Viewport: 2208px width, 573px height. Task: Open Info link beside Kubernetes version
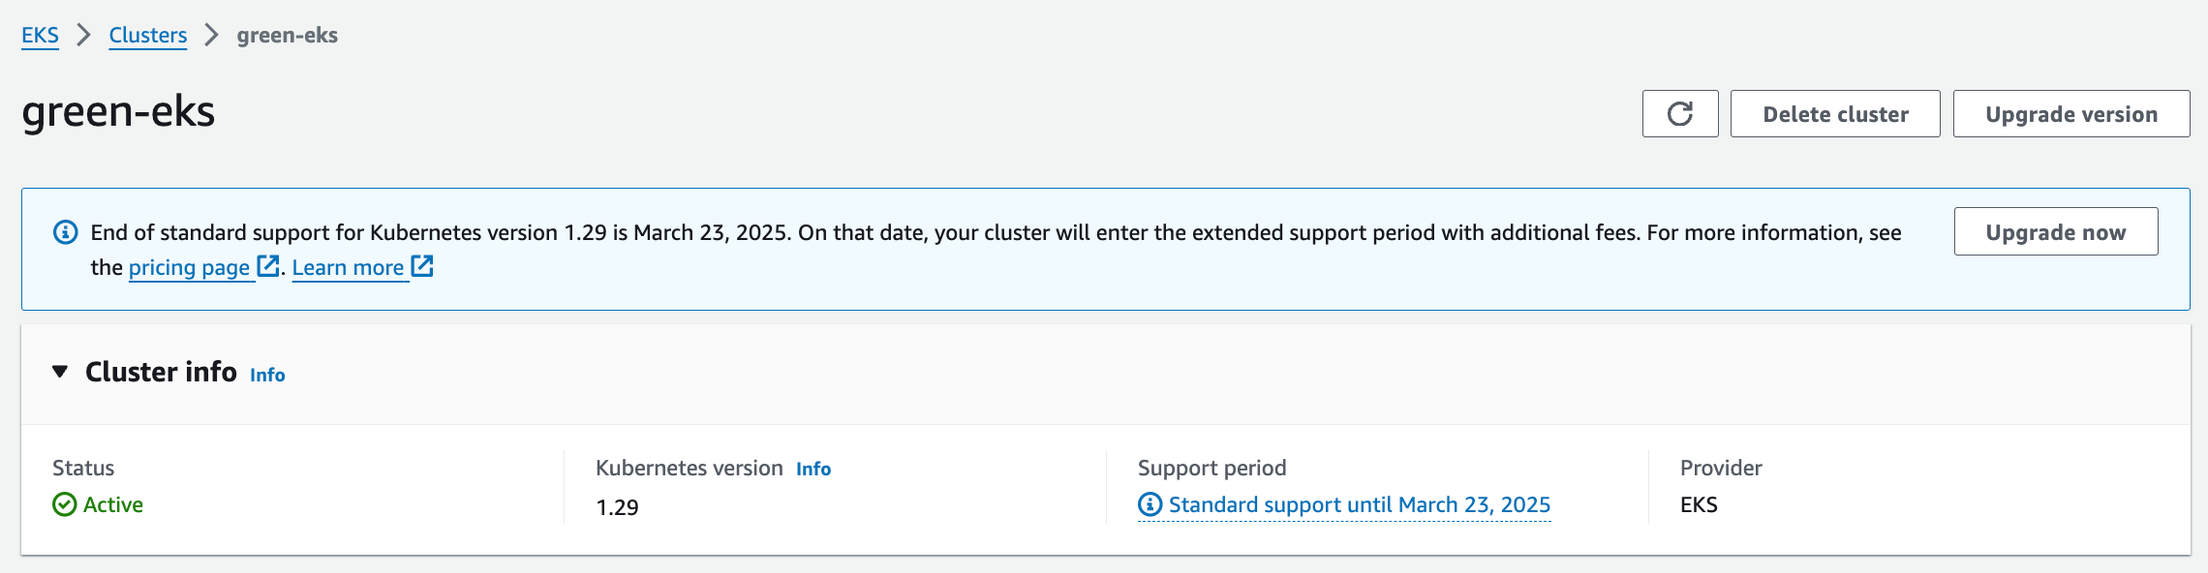click(813, 469)
